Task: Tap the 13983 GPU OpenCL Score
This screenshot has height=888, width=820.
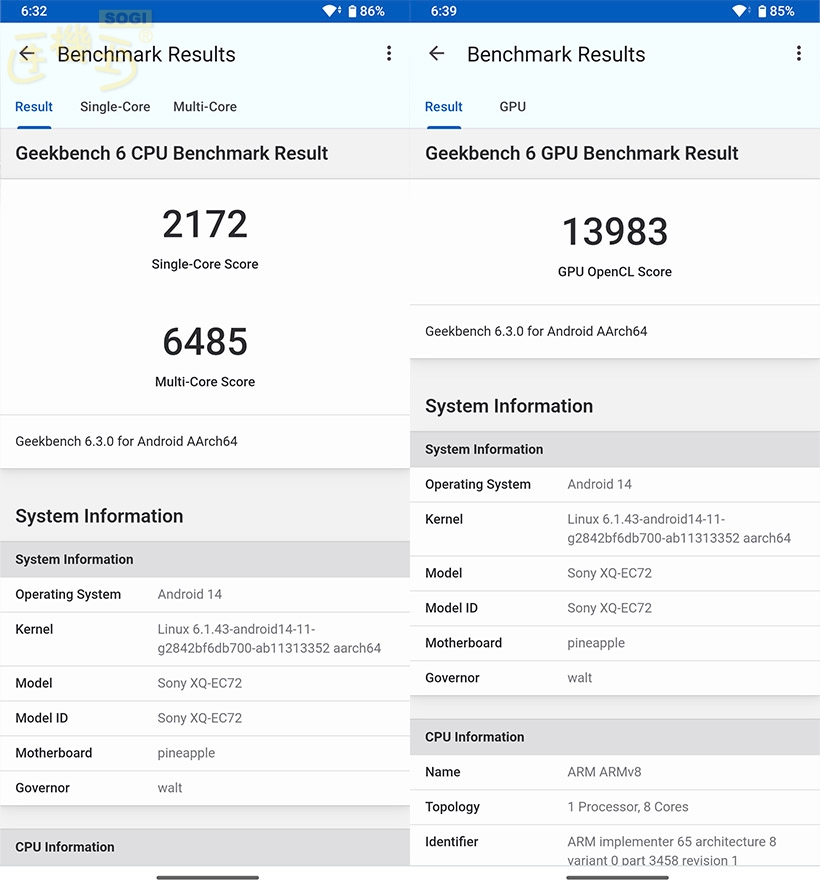Action: click(x=615, y=232)
